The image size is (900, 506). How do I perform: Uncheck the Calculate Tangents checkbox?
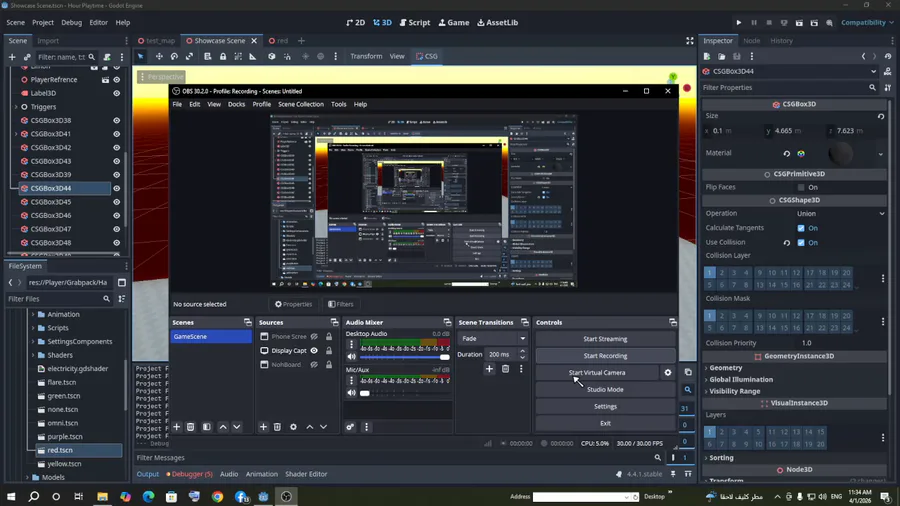801,228
